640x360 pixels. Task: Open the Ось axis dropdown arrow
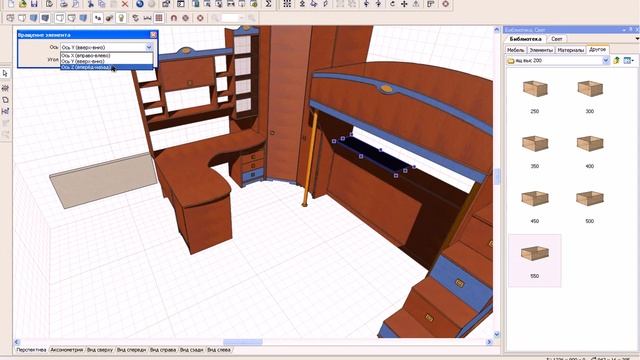point(149,47)
